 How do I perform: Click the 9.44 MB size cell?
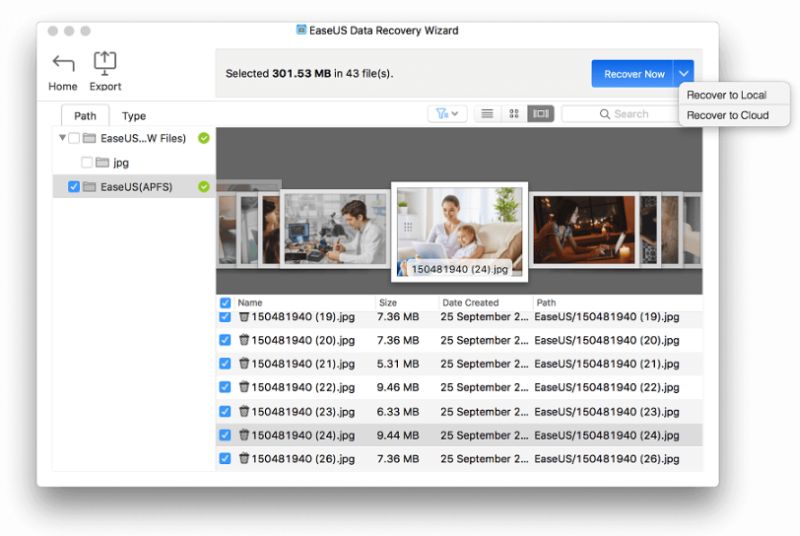398,435
